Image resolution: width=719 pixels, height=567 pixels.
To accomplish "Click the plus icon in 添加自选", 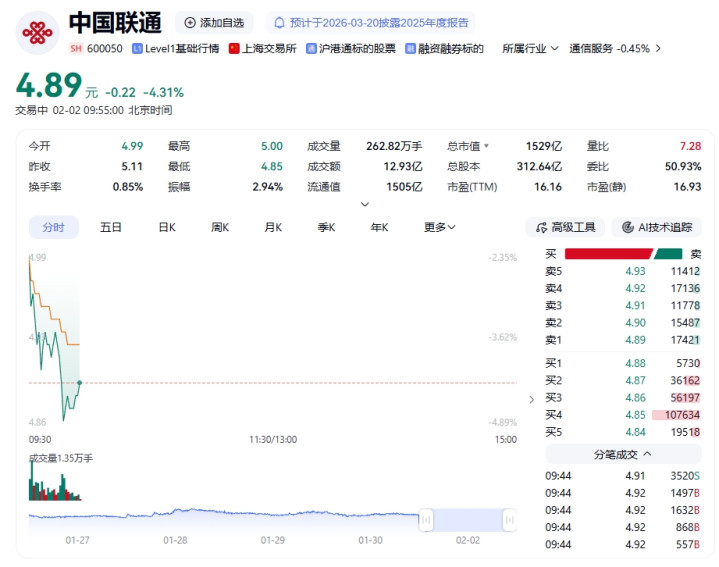I will click(x=190, y=22).
